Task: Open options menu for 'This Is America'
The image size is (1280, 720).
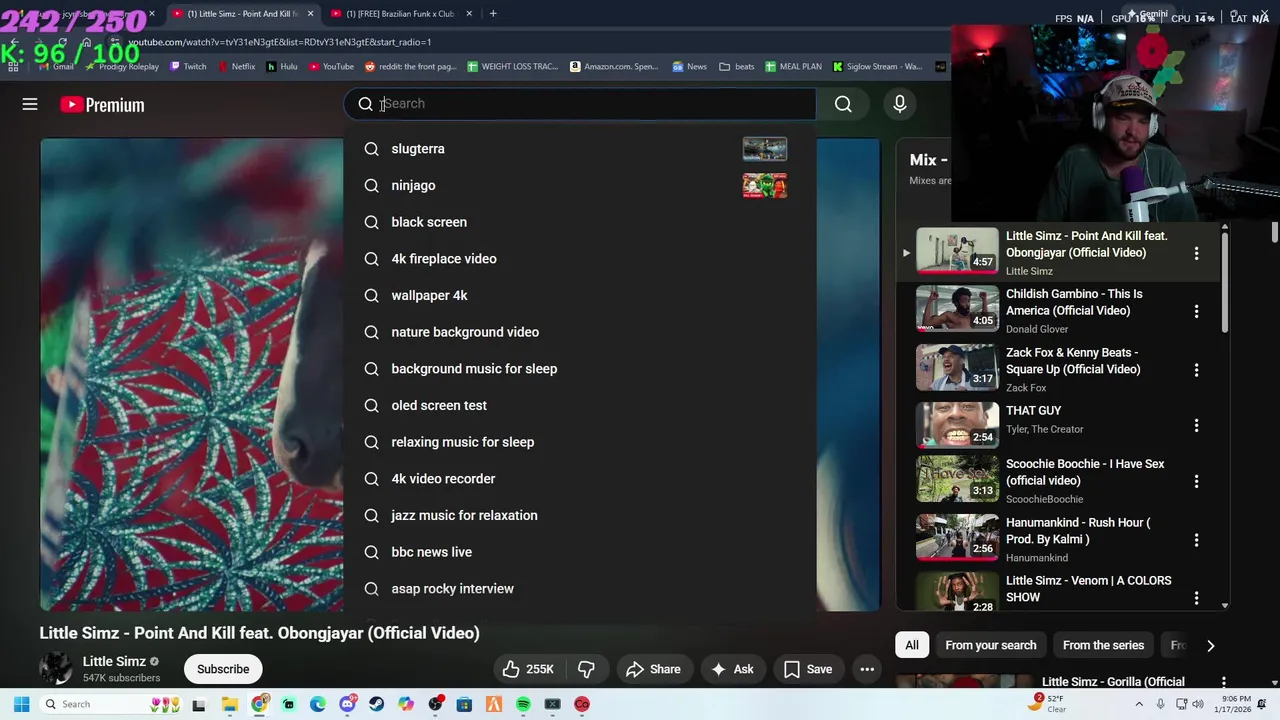Action: [x=1196, y=311]
